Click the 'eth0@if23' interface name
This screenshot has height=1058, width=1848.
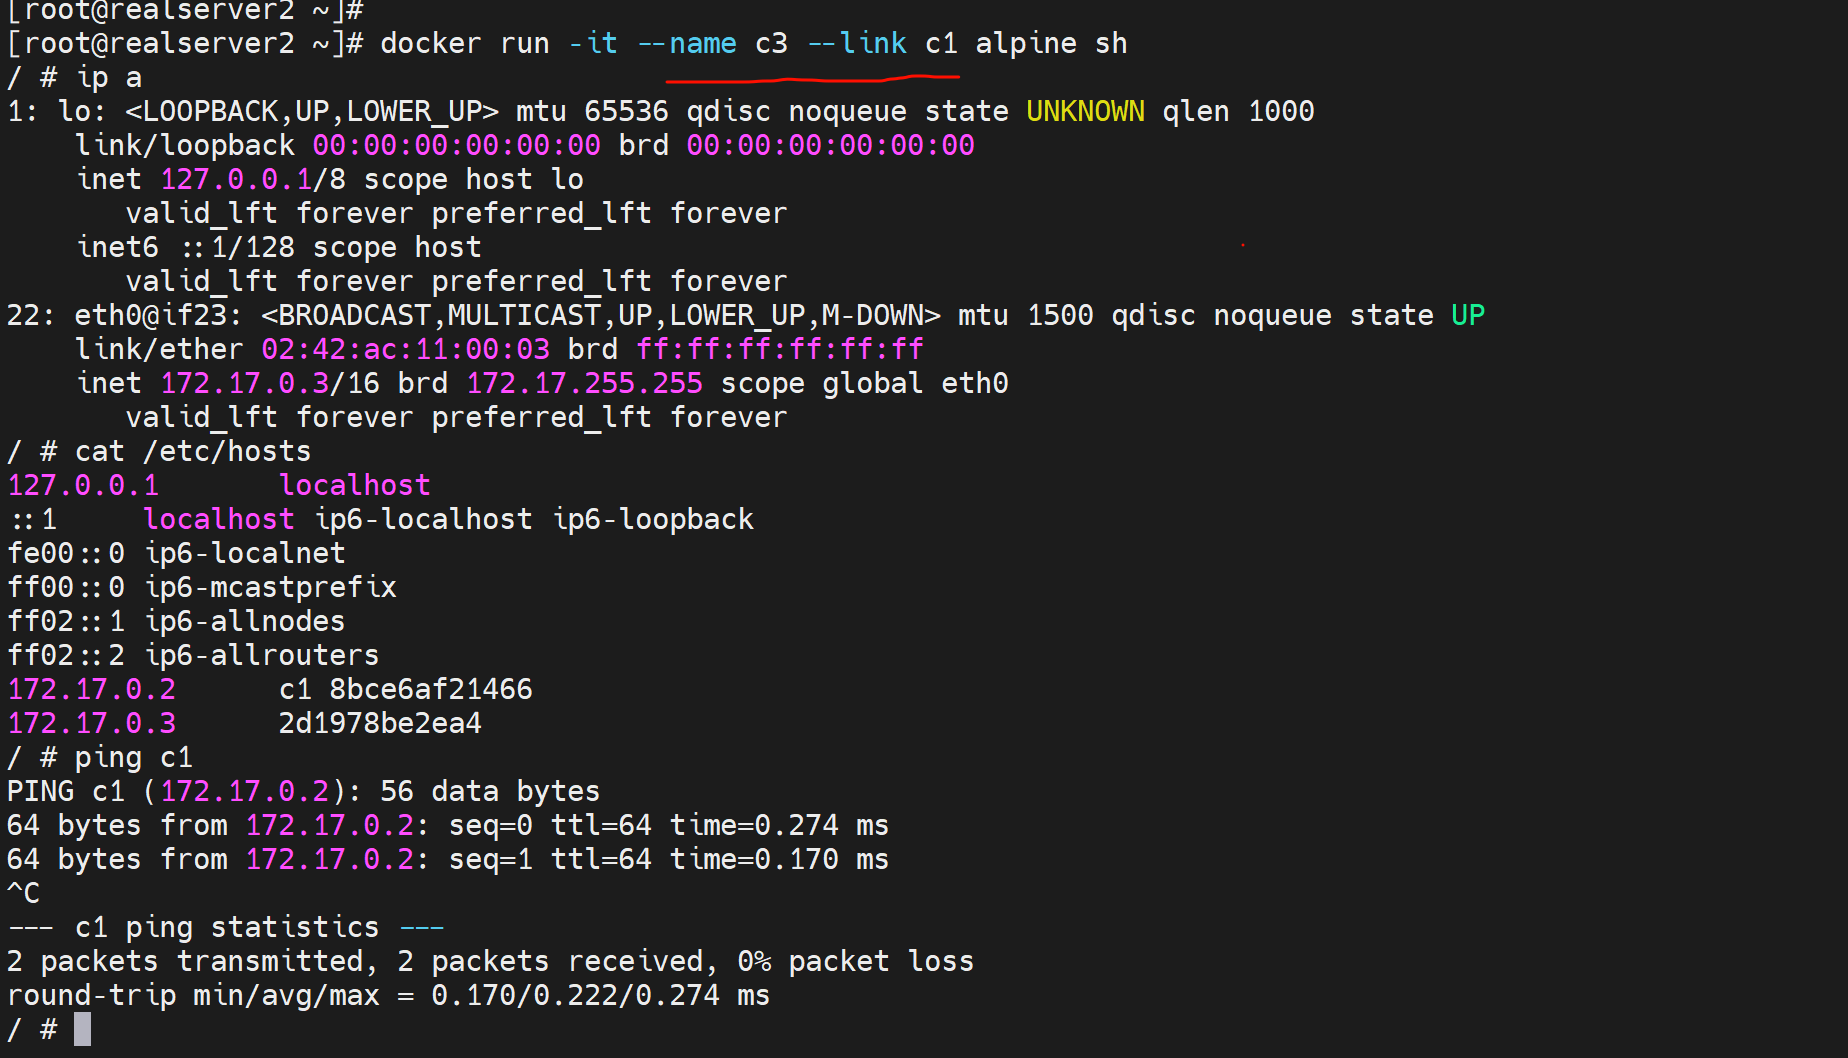[157, 316]
